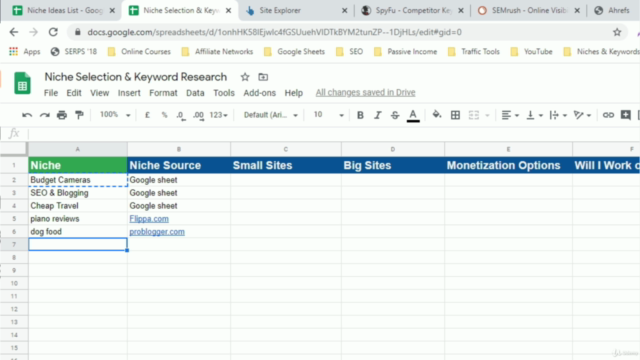Select the dog food cell

[x=78, y=232]
